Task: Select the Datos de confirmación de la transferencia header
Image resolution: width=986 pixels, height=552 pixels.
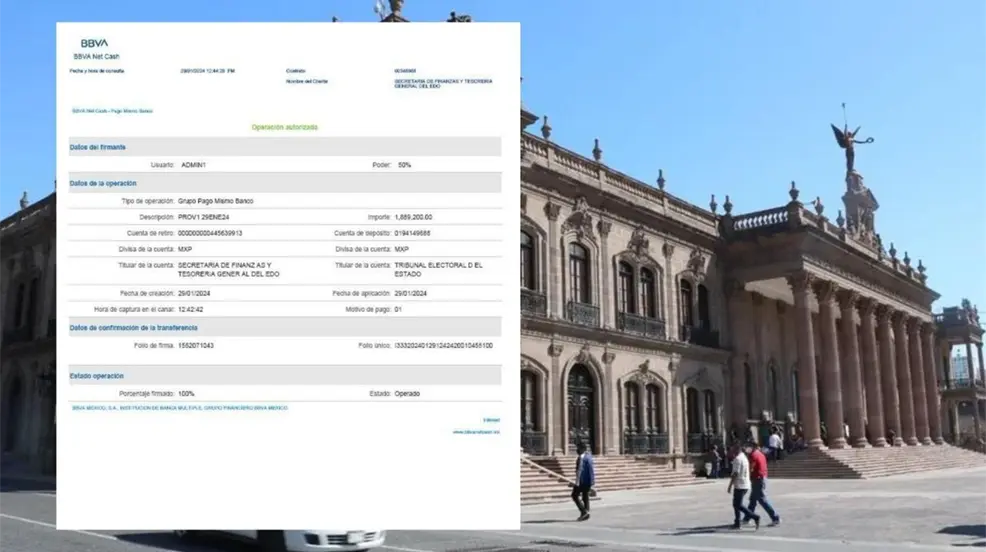Action: tap(133, 328)
